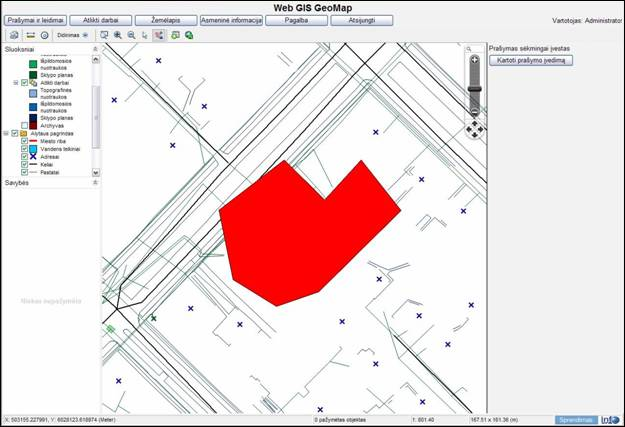The image size is (625, 427).
Task: Click the Sprendimas button in status bar
Action: coord(576,420)
